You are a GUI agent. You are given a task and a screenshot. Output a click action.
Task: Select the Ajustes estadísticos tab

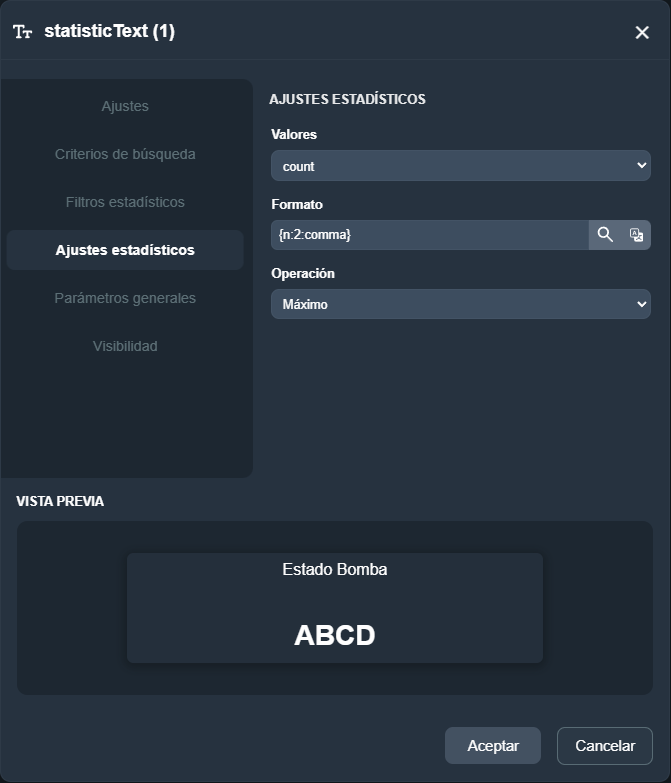click(x=125, y=250)
